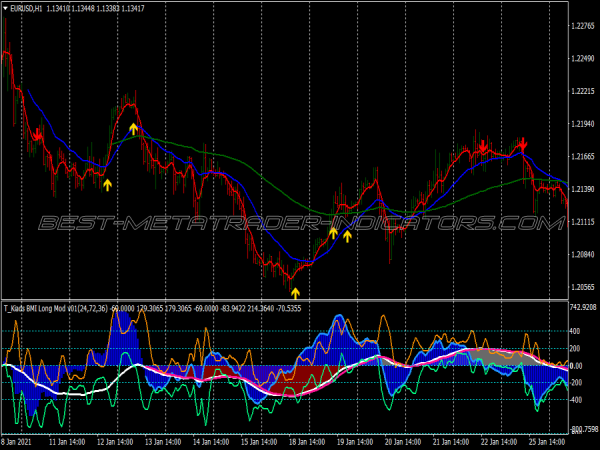
Task: Click the 1.22765 price level on axis
Action: (x=583, y=26)
